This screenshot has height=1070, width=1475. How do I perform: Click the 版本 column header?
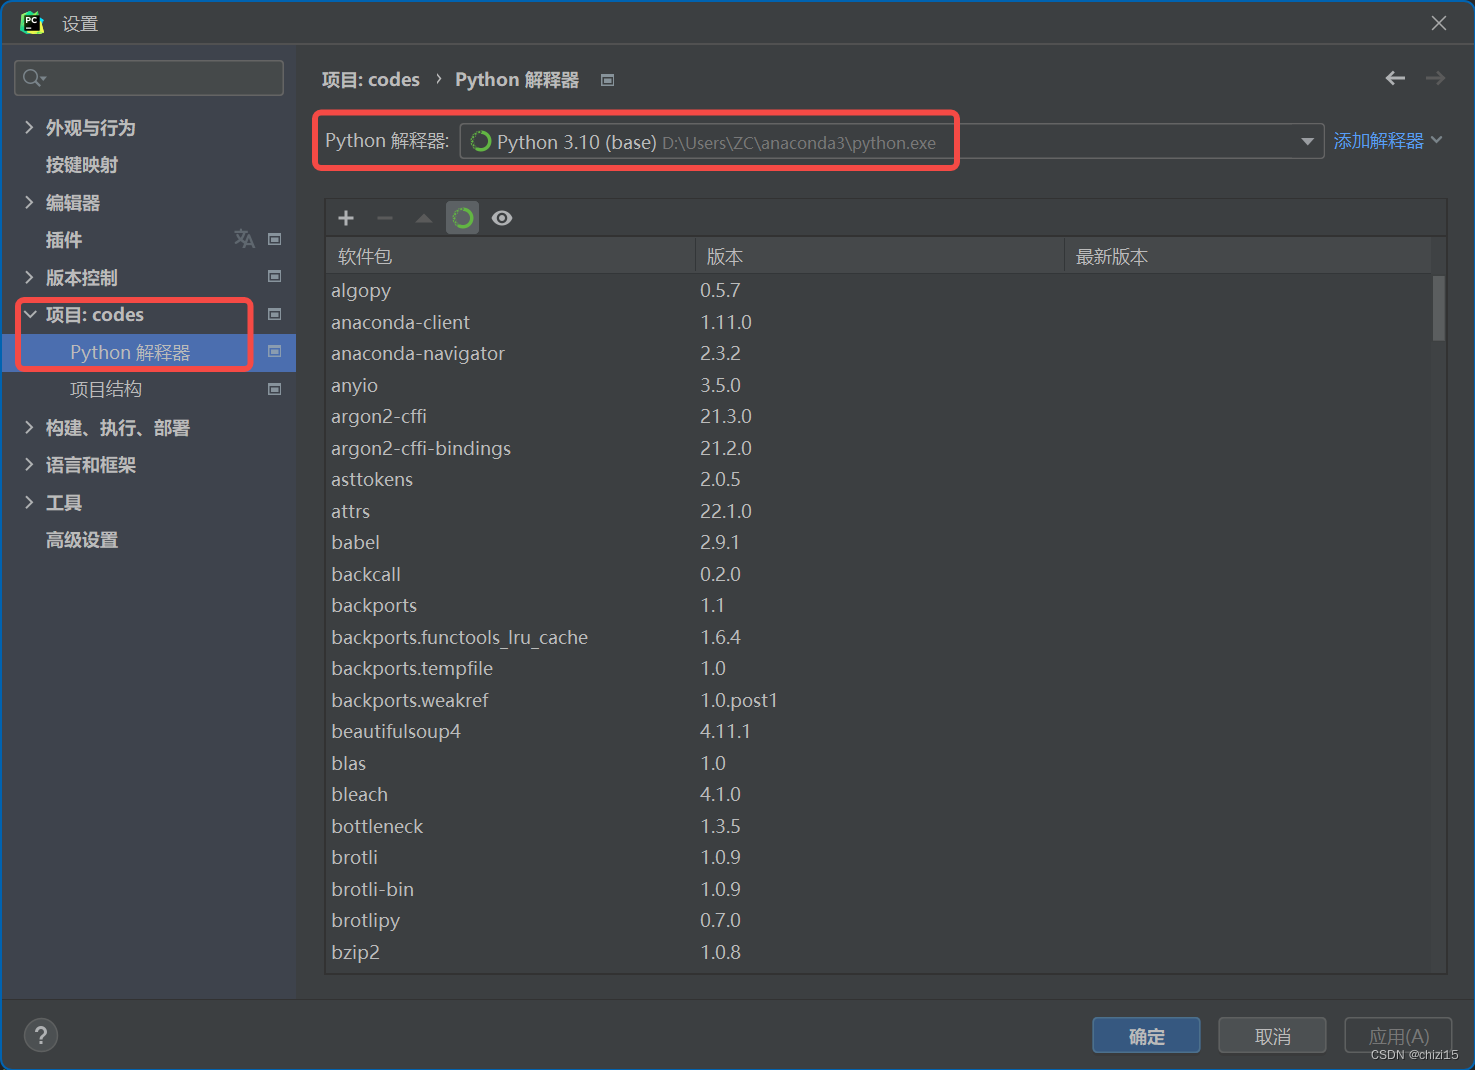pyautogui.click(x=879, y=256)
